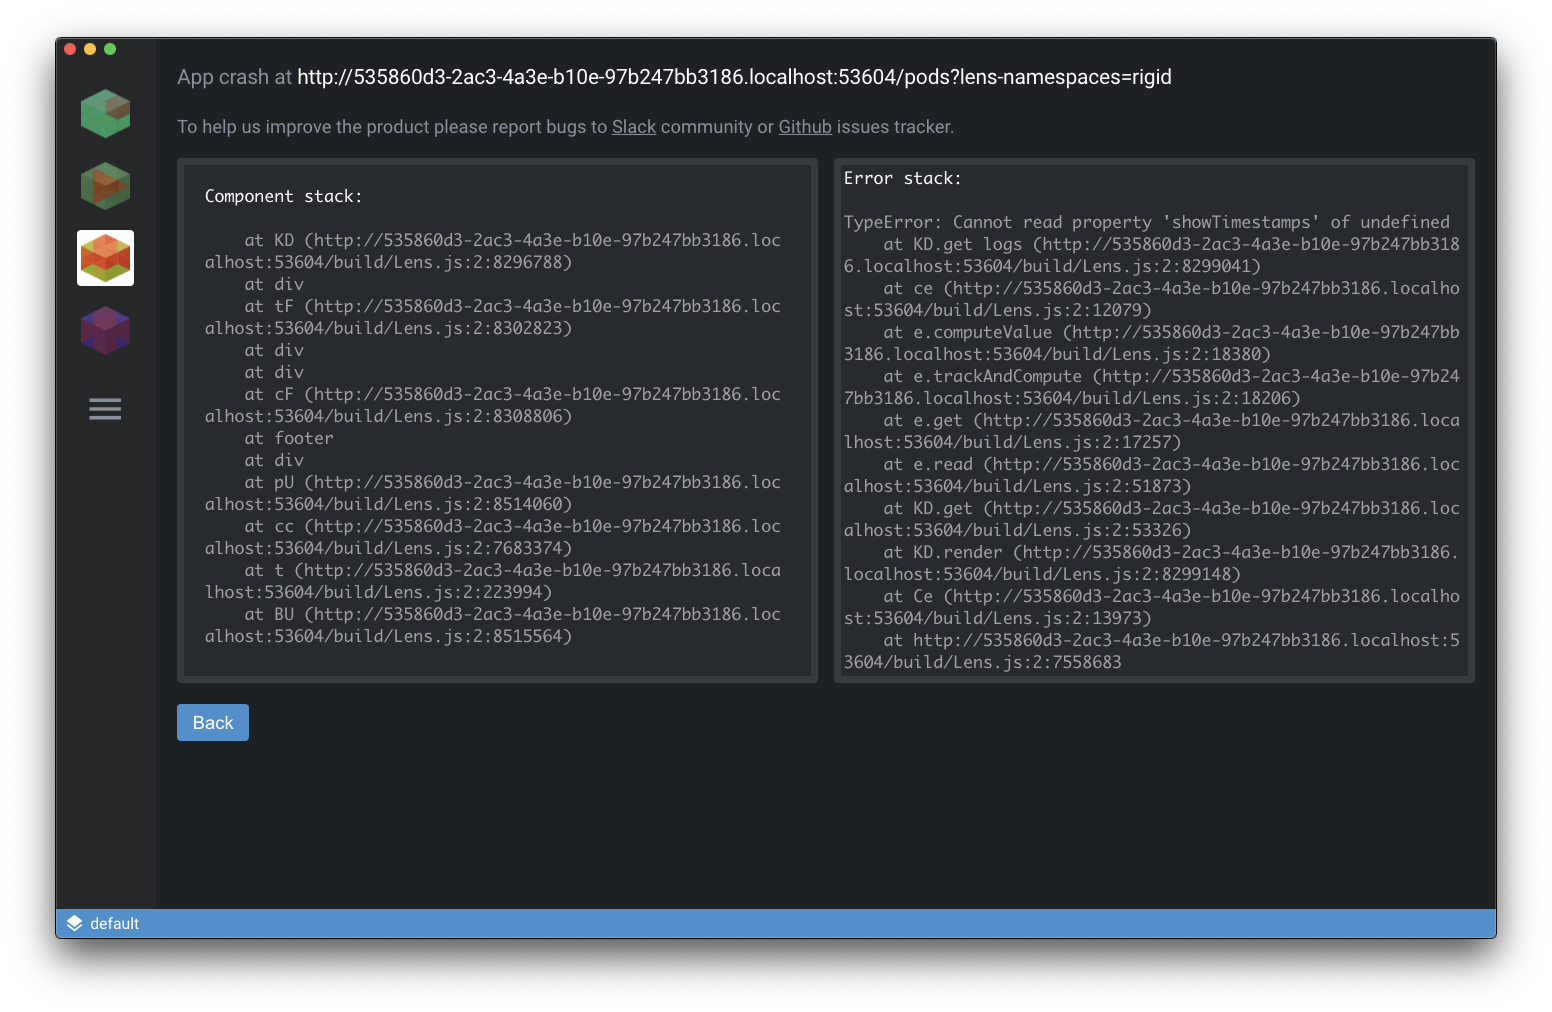Image resolution: width=1552 pixels, height=1012 pixels.
Task: Maximize the window with the green button
Action: [x=110, y=49]
